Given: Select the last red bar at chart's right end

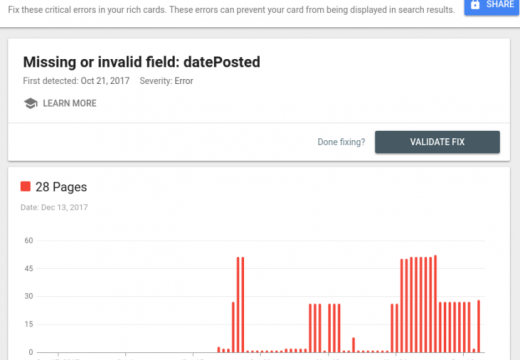Looking at the screenshot, I should tap(479, 326).
